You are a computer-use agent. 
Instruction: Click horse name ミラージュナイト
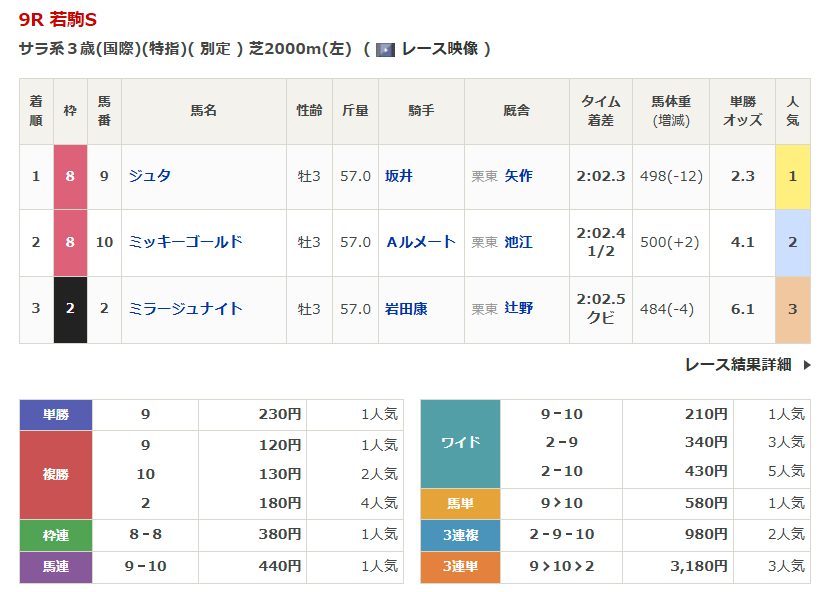coord(185,308)
